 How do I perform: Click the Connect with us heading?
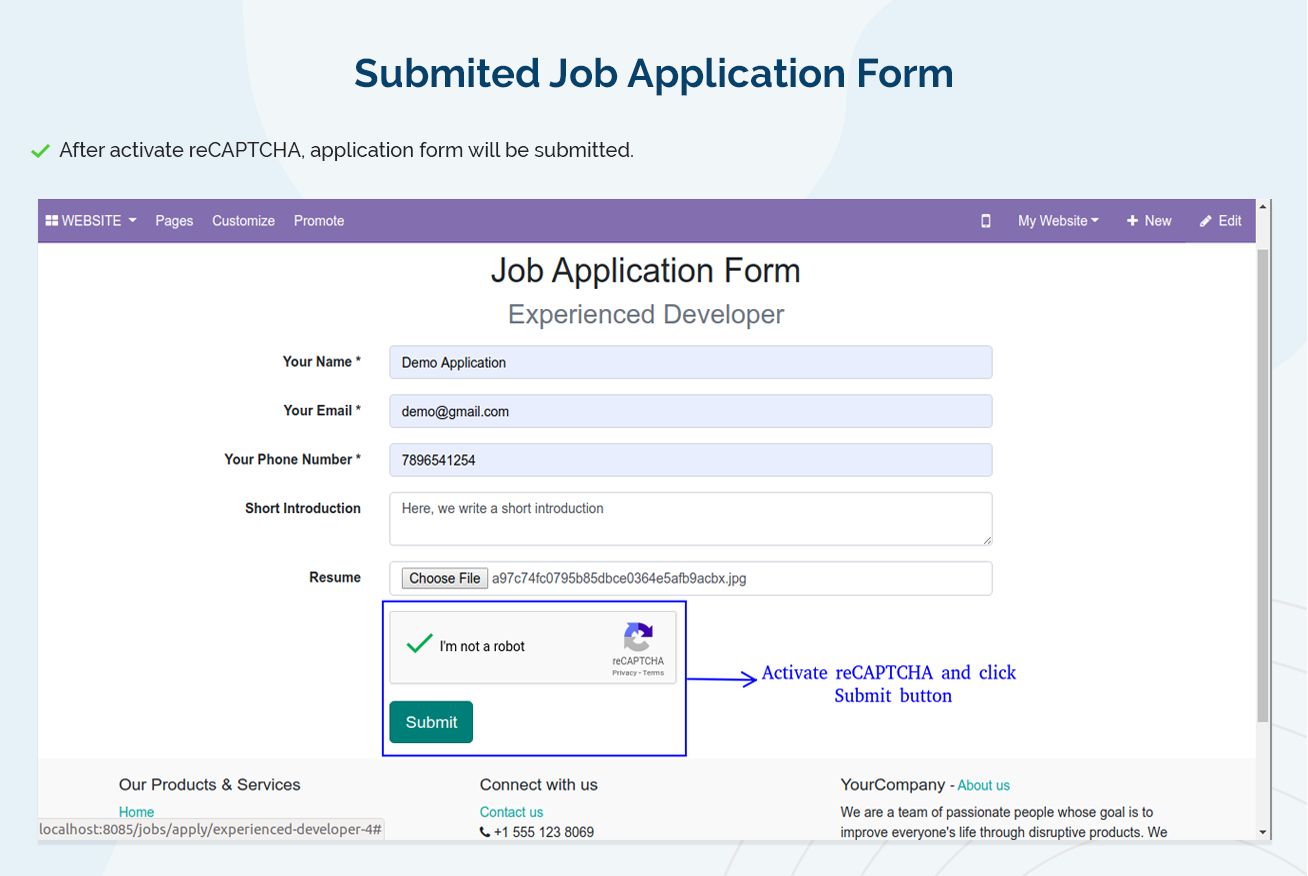[x=539, y=785]
